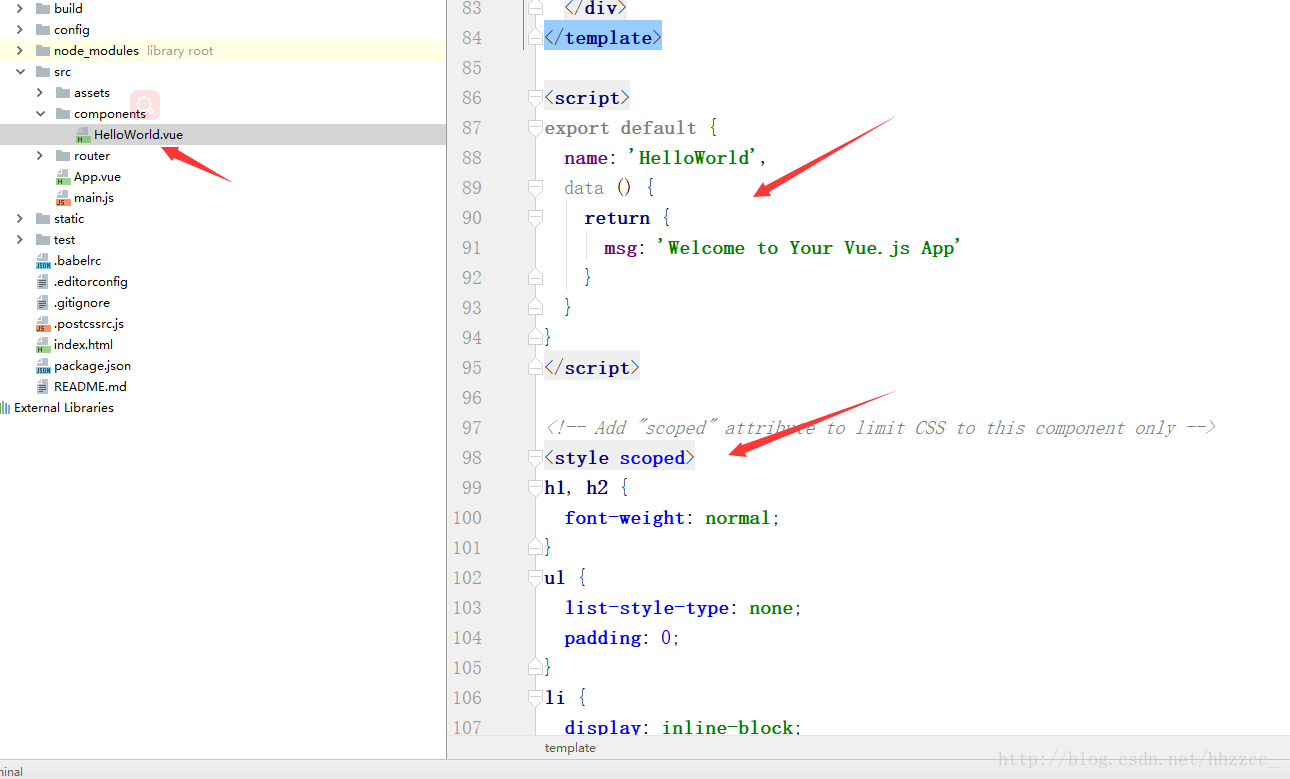Fold the export default block on line 87
This screenshot has width=1290, height=779.
[x=535, y=128]
